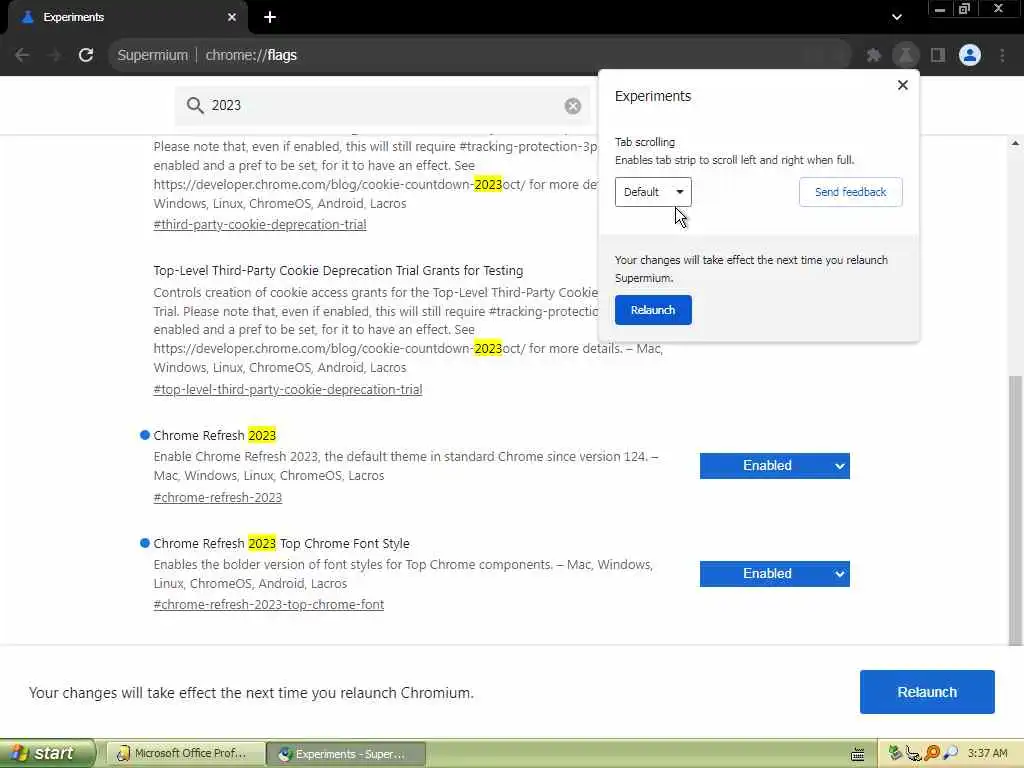This screenshot has height=768, width=1024.
Task: Open the Tab scrolling Default dropdown
Action: pos(653,192)
